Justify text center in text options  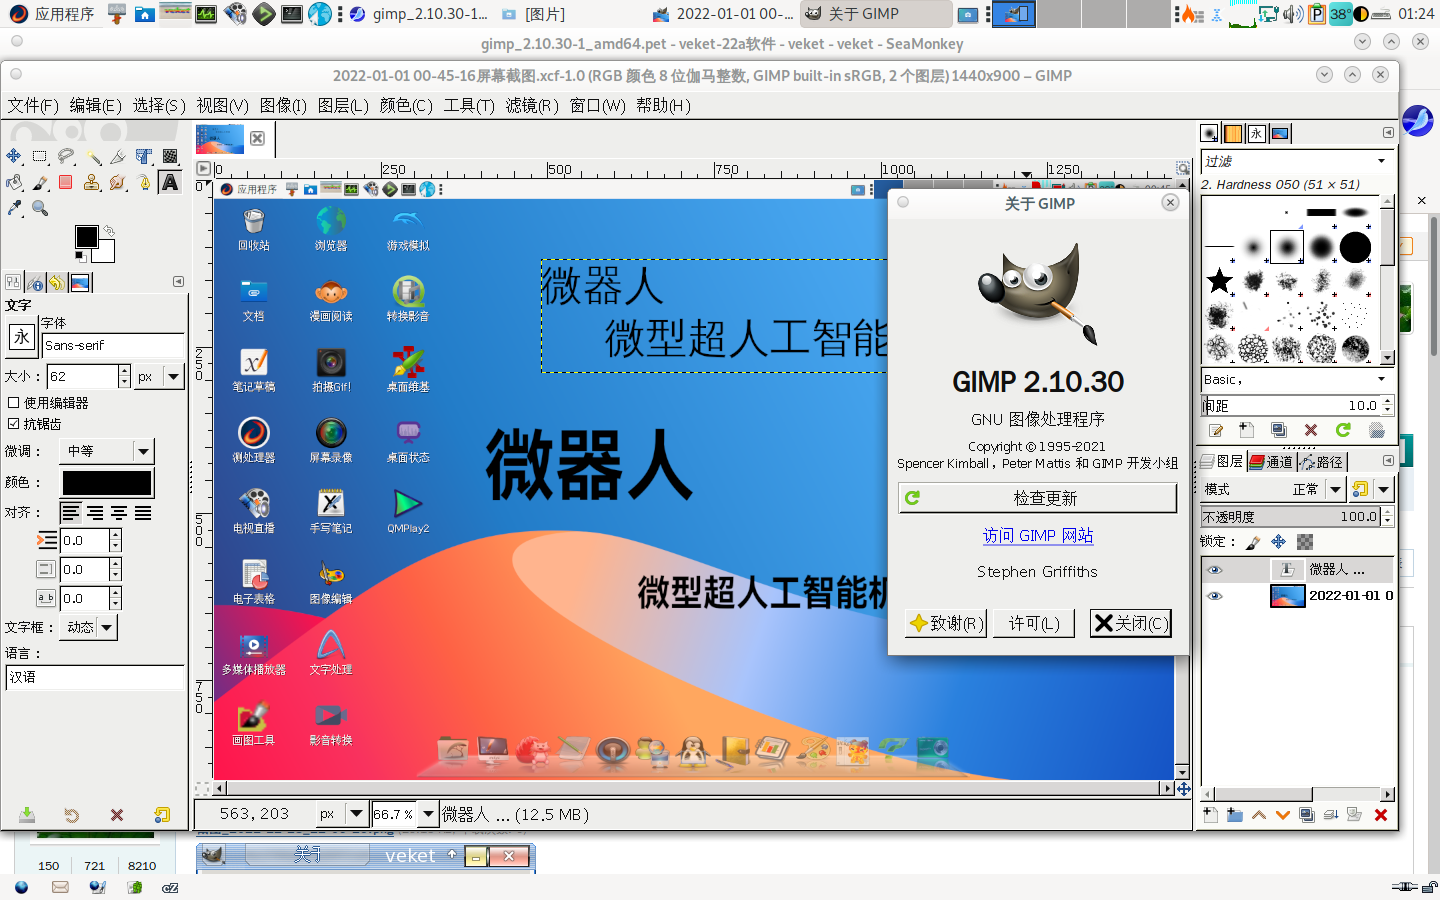119,513
